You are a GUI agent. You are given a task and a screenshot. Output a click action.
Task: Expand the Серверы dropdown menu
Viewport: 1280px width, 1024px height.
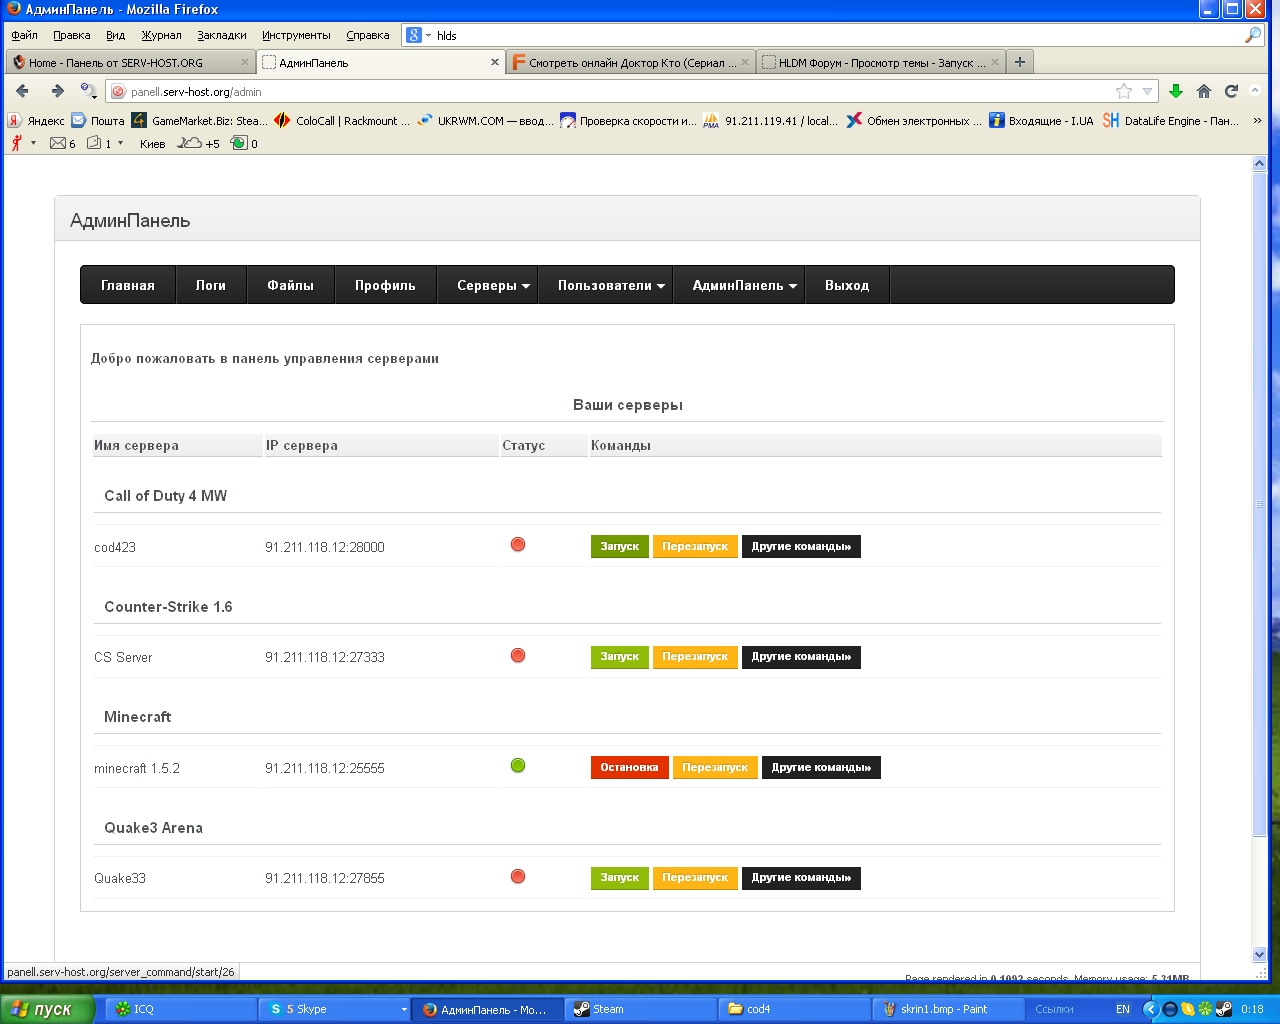493,285
